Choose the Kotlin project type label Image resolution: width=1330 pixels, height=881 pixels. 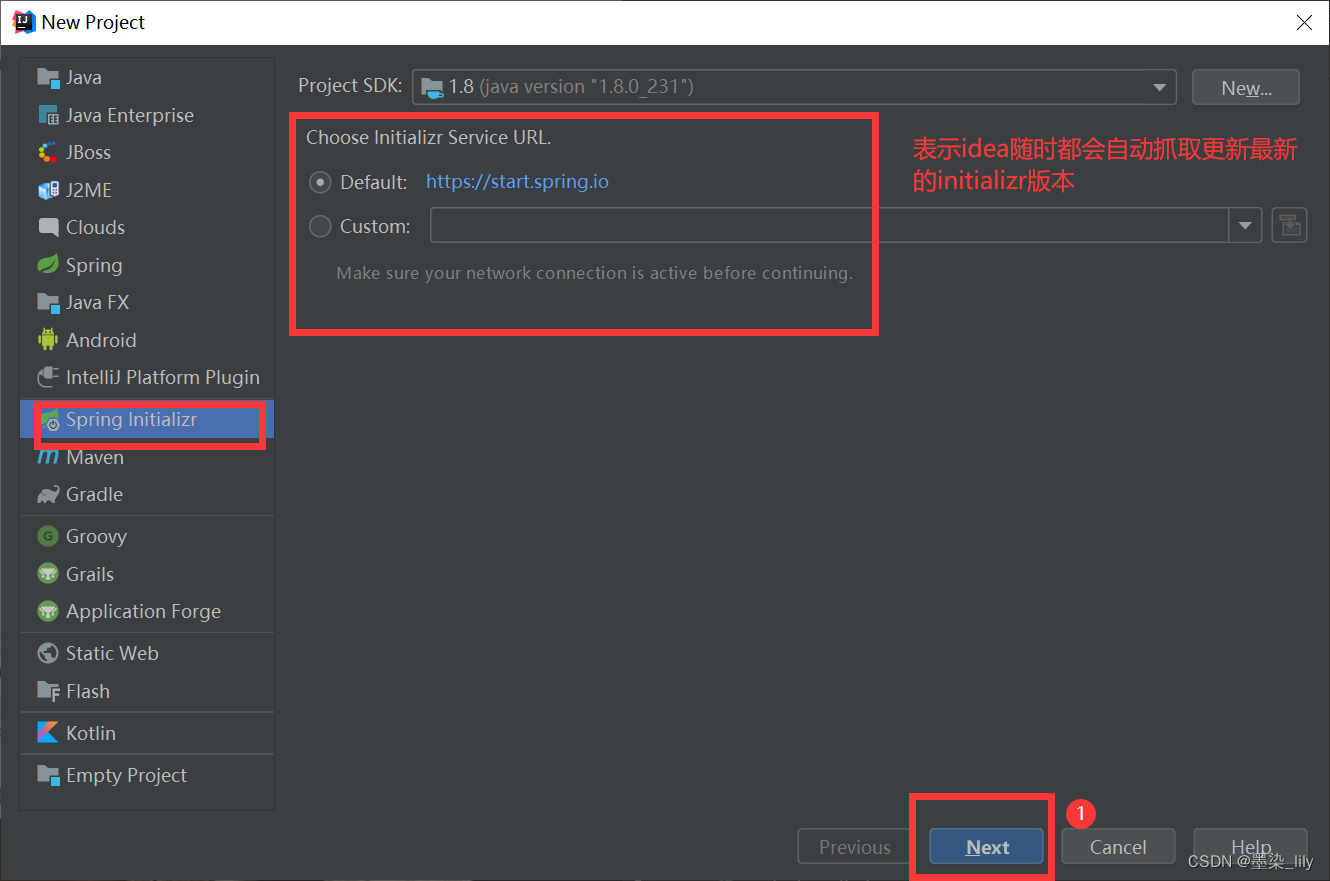pos(91,733)
